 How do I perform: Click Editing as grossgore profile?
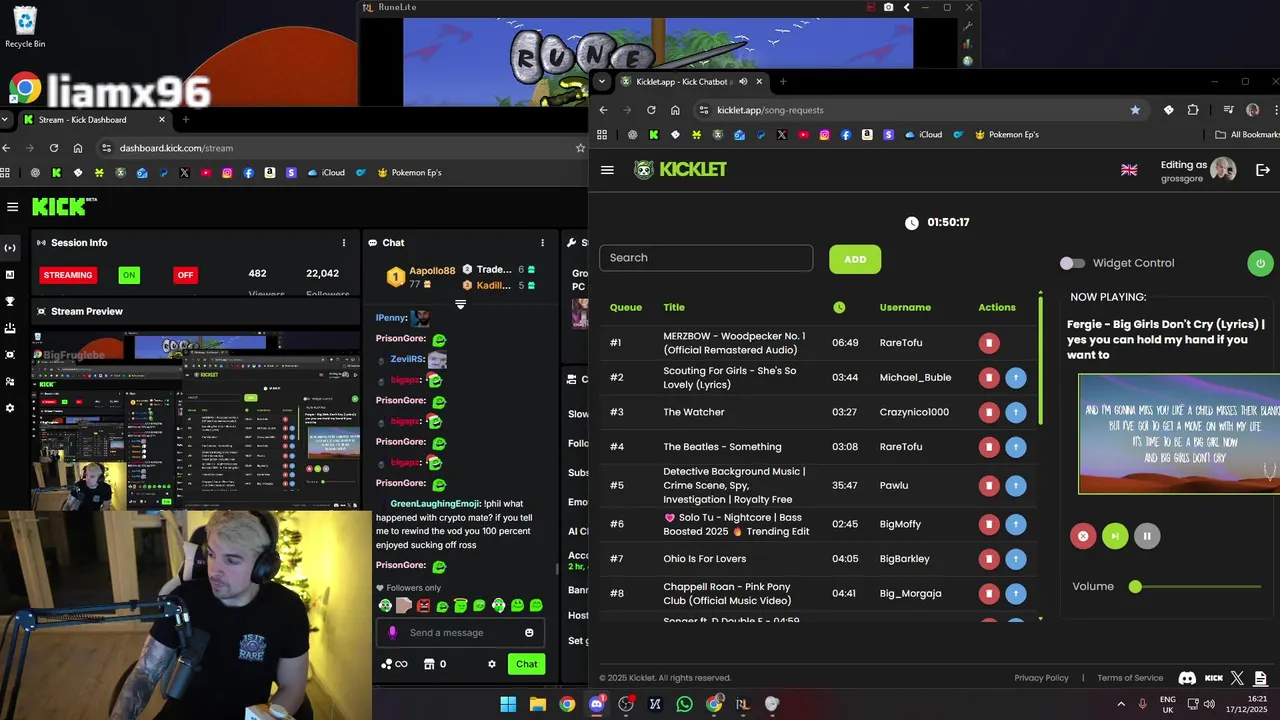click(1198, 170)
